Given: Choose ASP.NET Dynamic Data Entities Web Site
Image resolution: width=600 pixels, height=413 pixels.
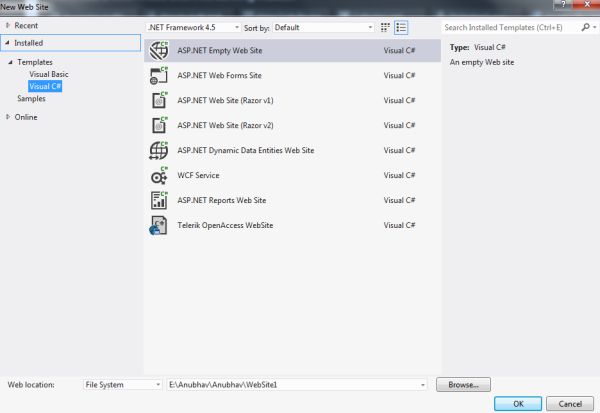Looking at the screenshot, I should pyautogui.click(x=292, y=150).
